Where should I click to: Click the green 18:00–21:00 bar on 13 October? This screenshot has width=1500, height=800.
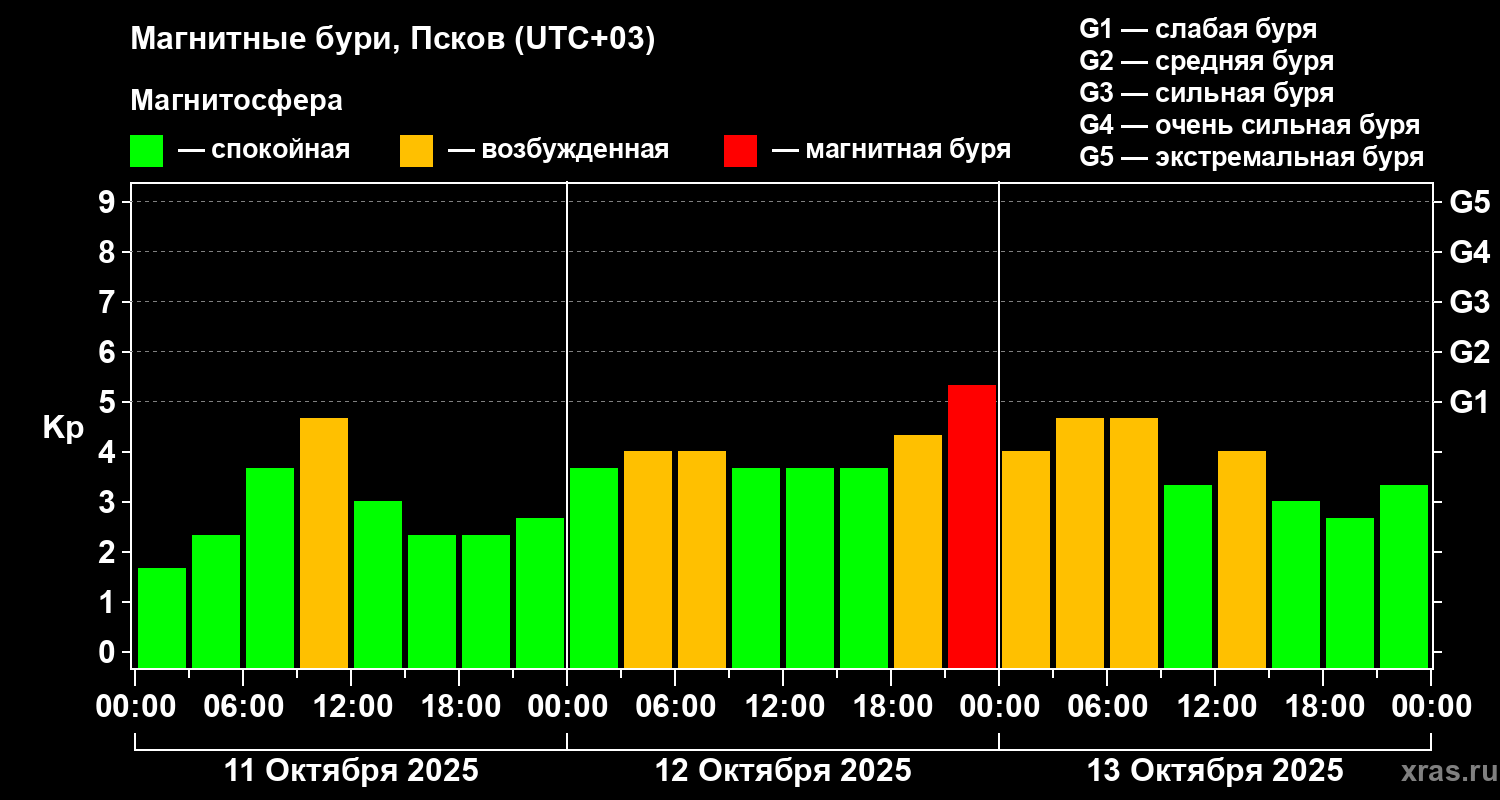tap(1350, 593)
